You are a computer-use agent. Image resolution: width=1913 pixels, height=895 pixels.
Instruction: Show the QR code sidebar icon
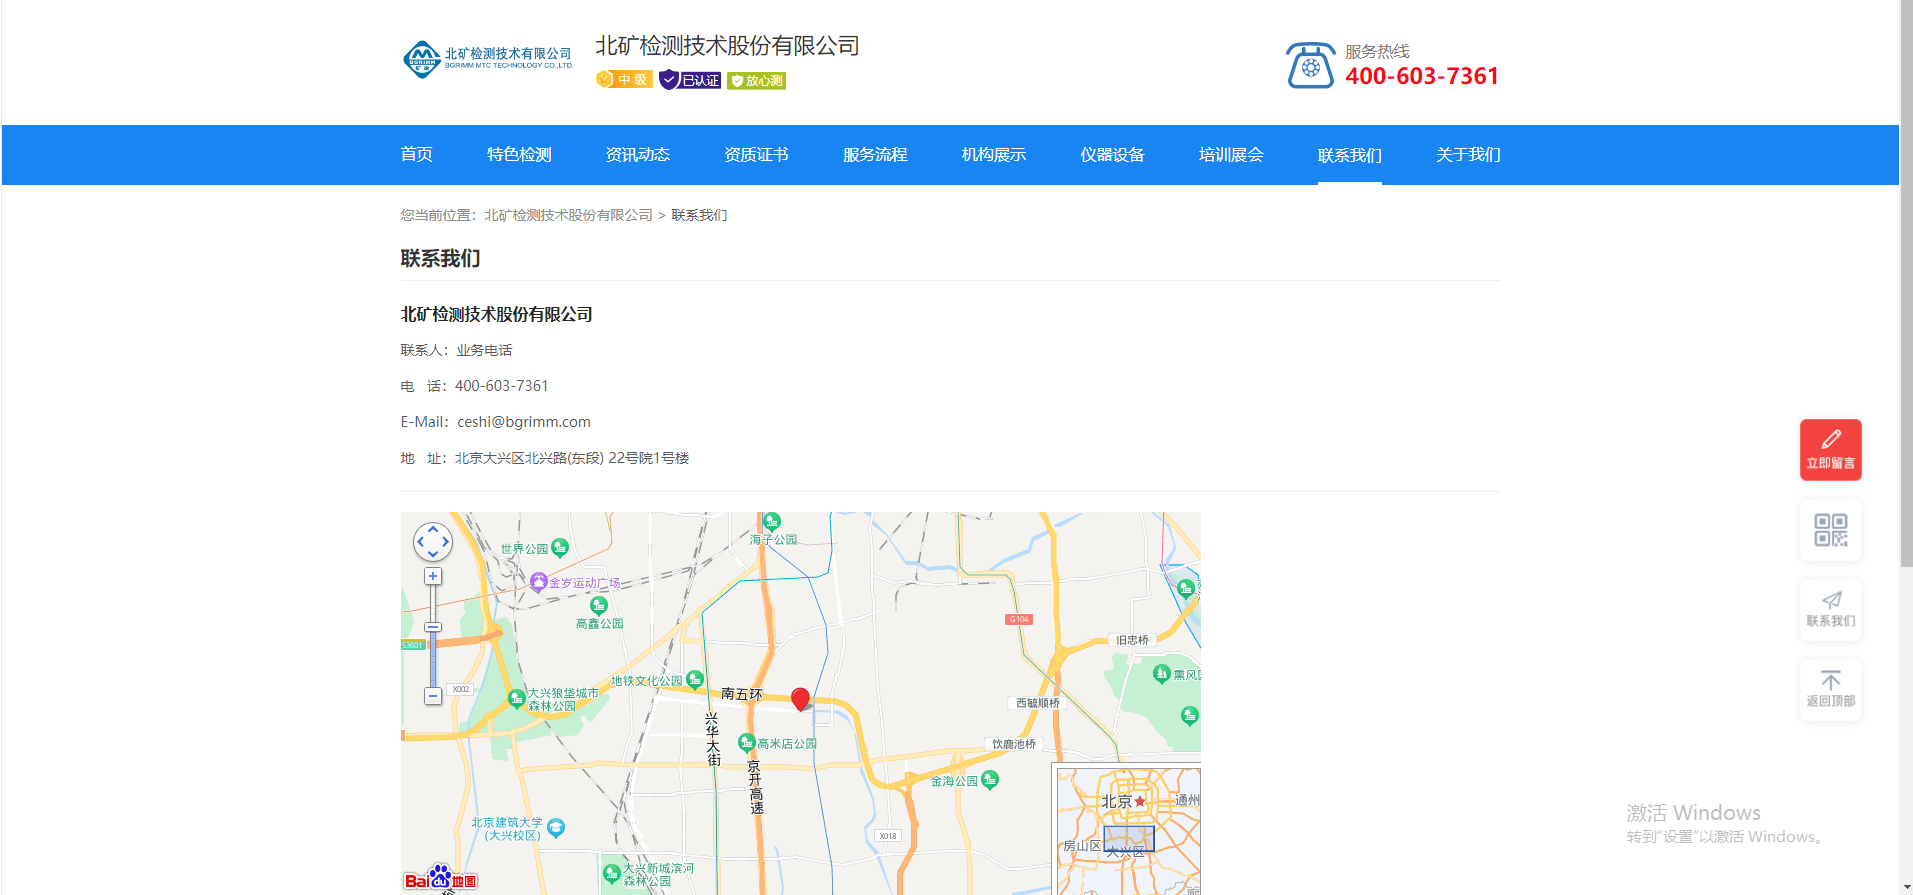click(x=1830, y=530)
